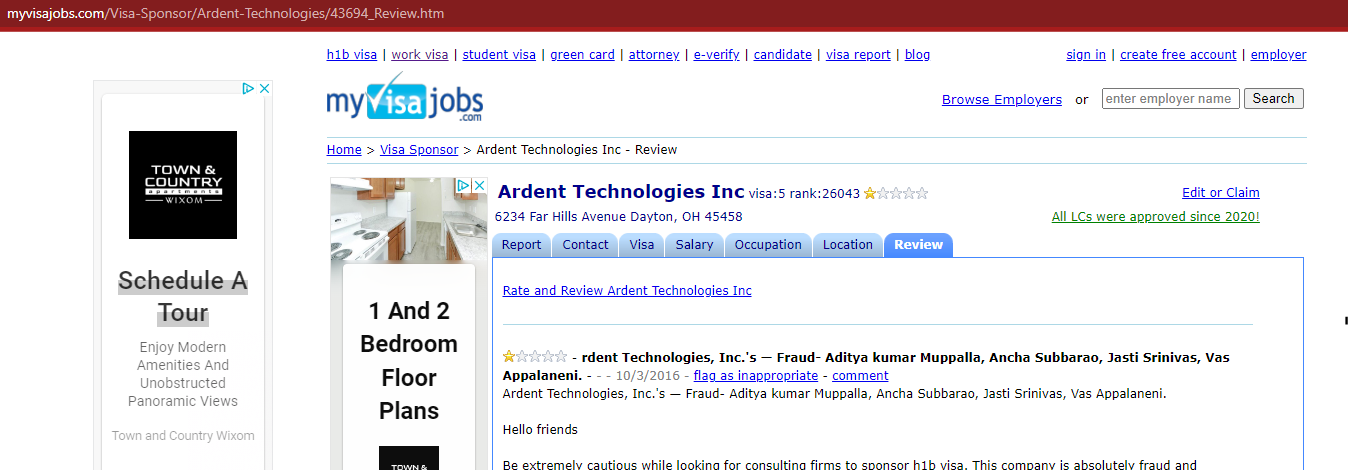This screenshot has height=470, width=1348.
Task: Select the Salary tab
Action: pos(694,245)
